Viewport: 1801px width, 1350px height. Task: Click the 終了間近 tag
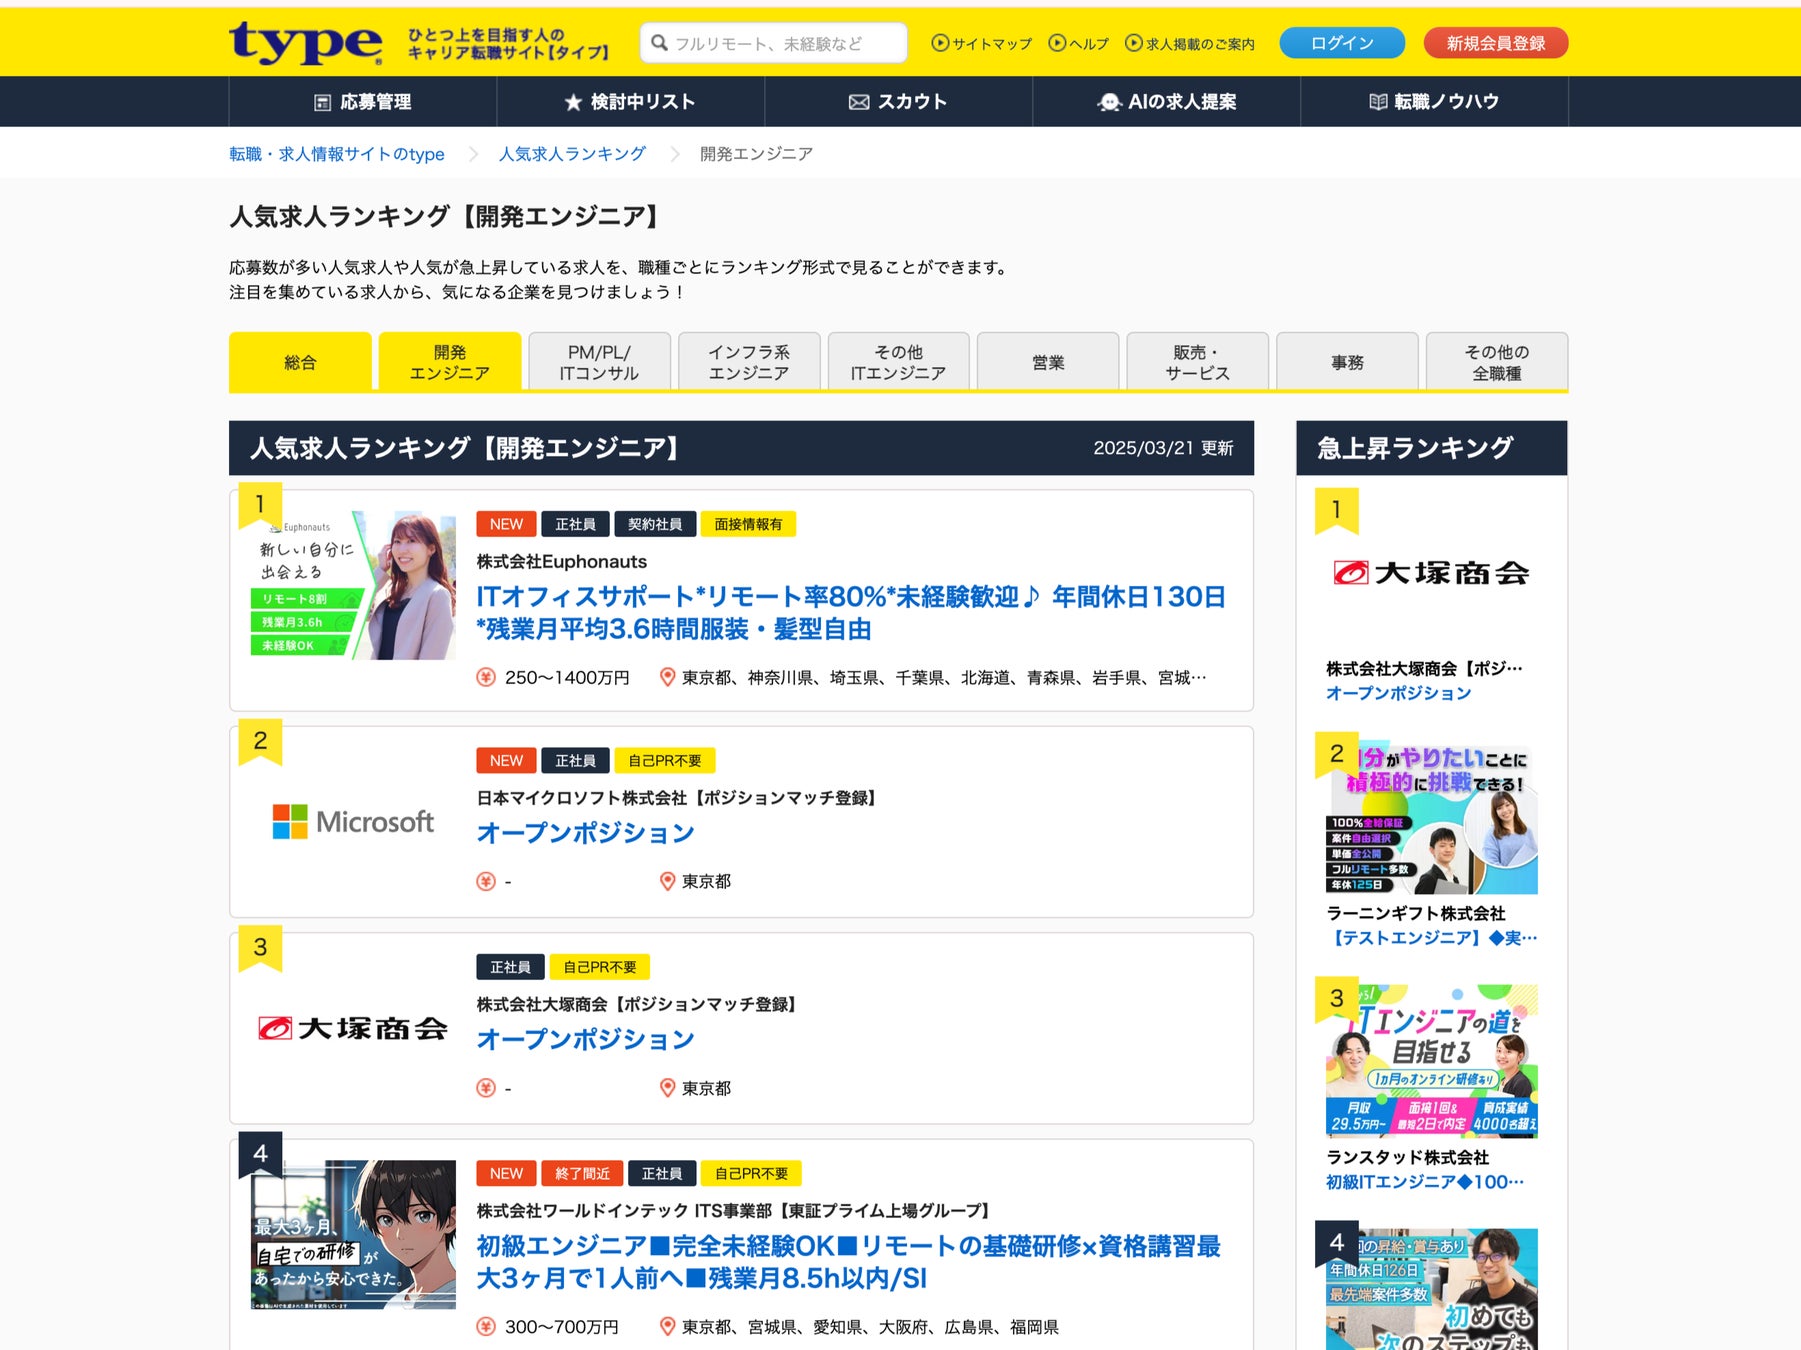pos(582,1173)
